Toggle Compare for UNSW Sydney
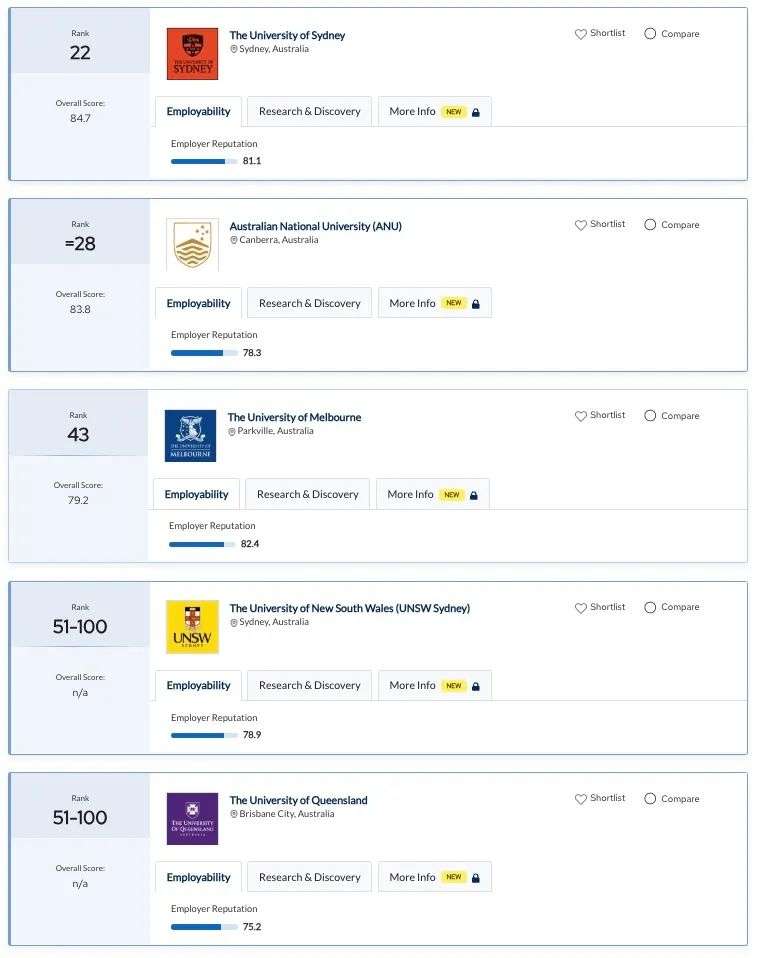The height and width of the screenshot is (958, 758). [x=672, y=607]
